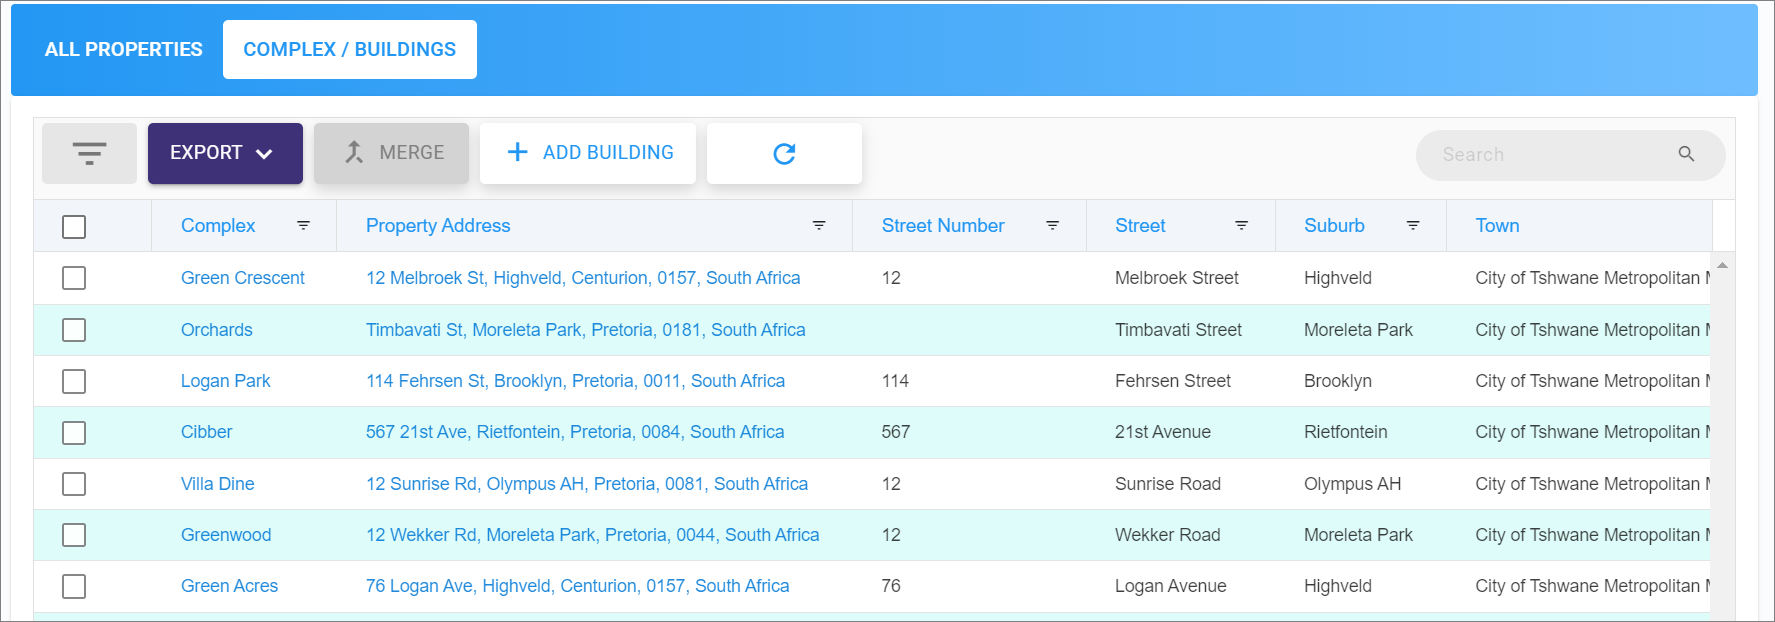Open the 567 21st Ave address link
This screenshot has width=1775, height=622.
575,432
